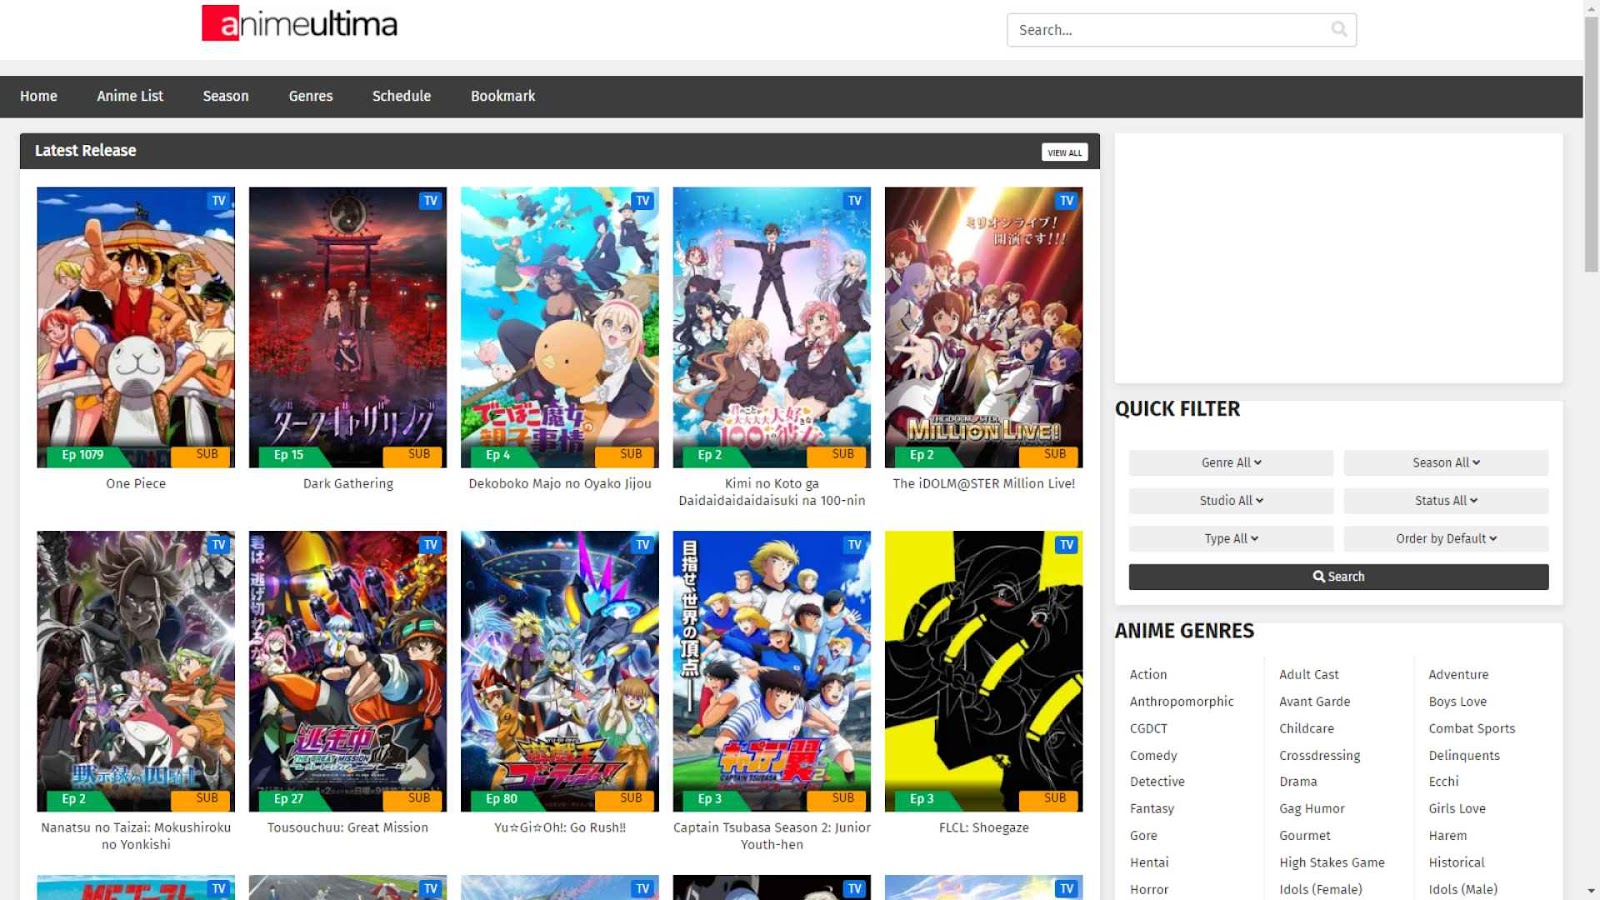
Task: Click the Quick Filter Search button
Action: (x=1339, y=577)
